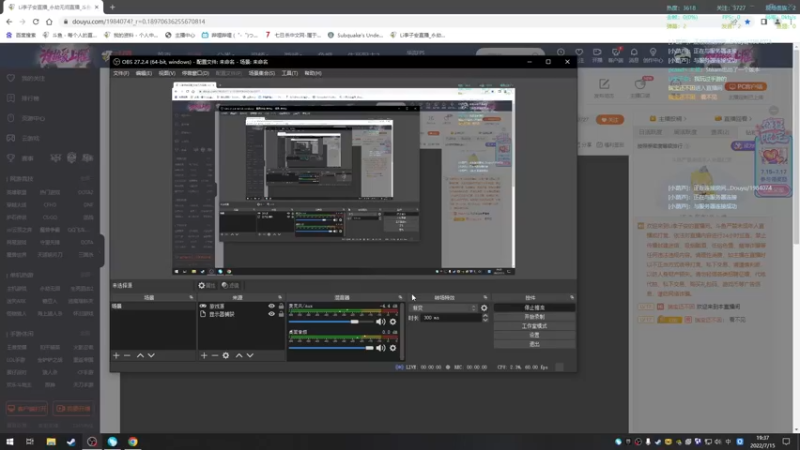Open settings gear for first audio mixer channel
The width and height of the screenshot is (800, 450).
pos(393,322)
